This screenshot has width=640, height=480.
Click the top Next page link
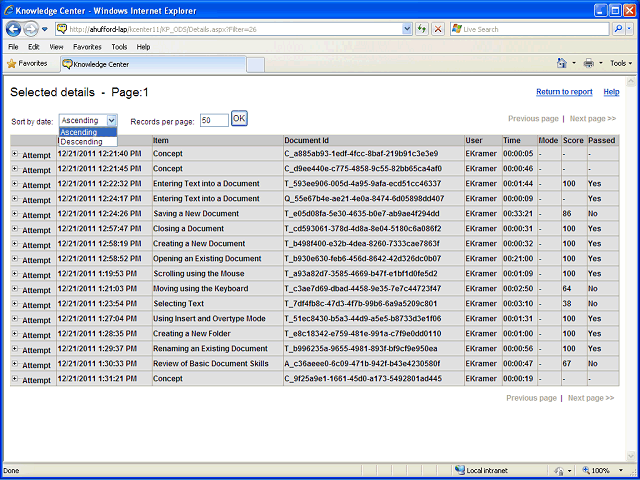tap(593, 119)
